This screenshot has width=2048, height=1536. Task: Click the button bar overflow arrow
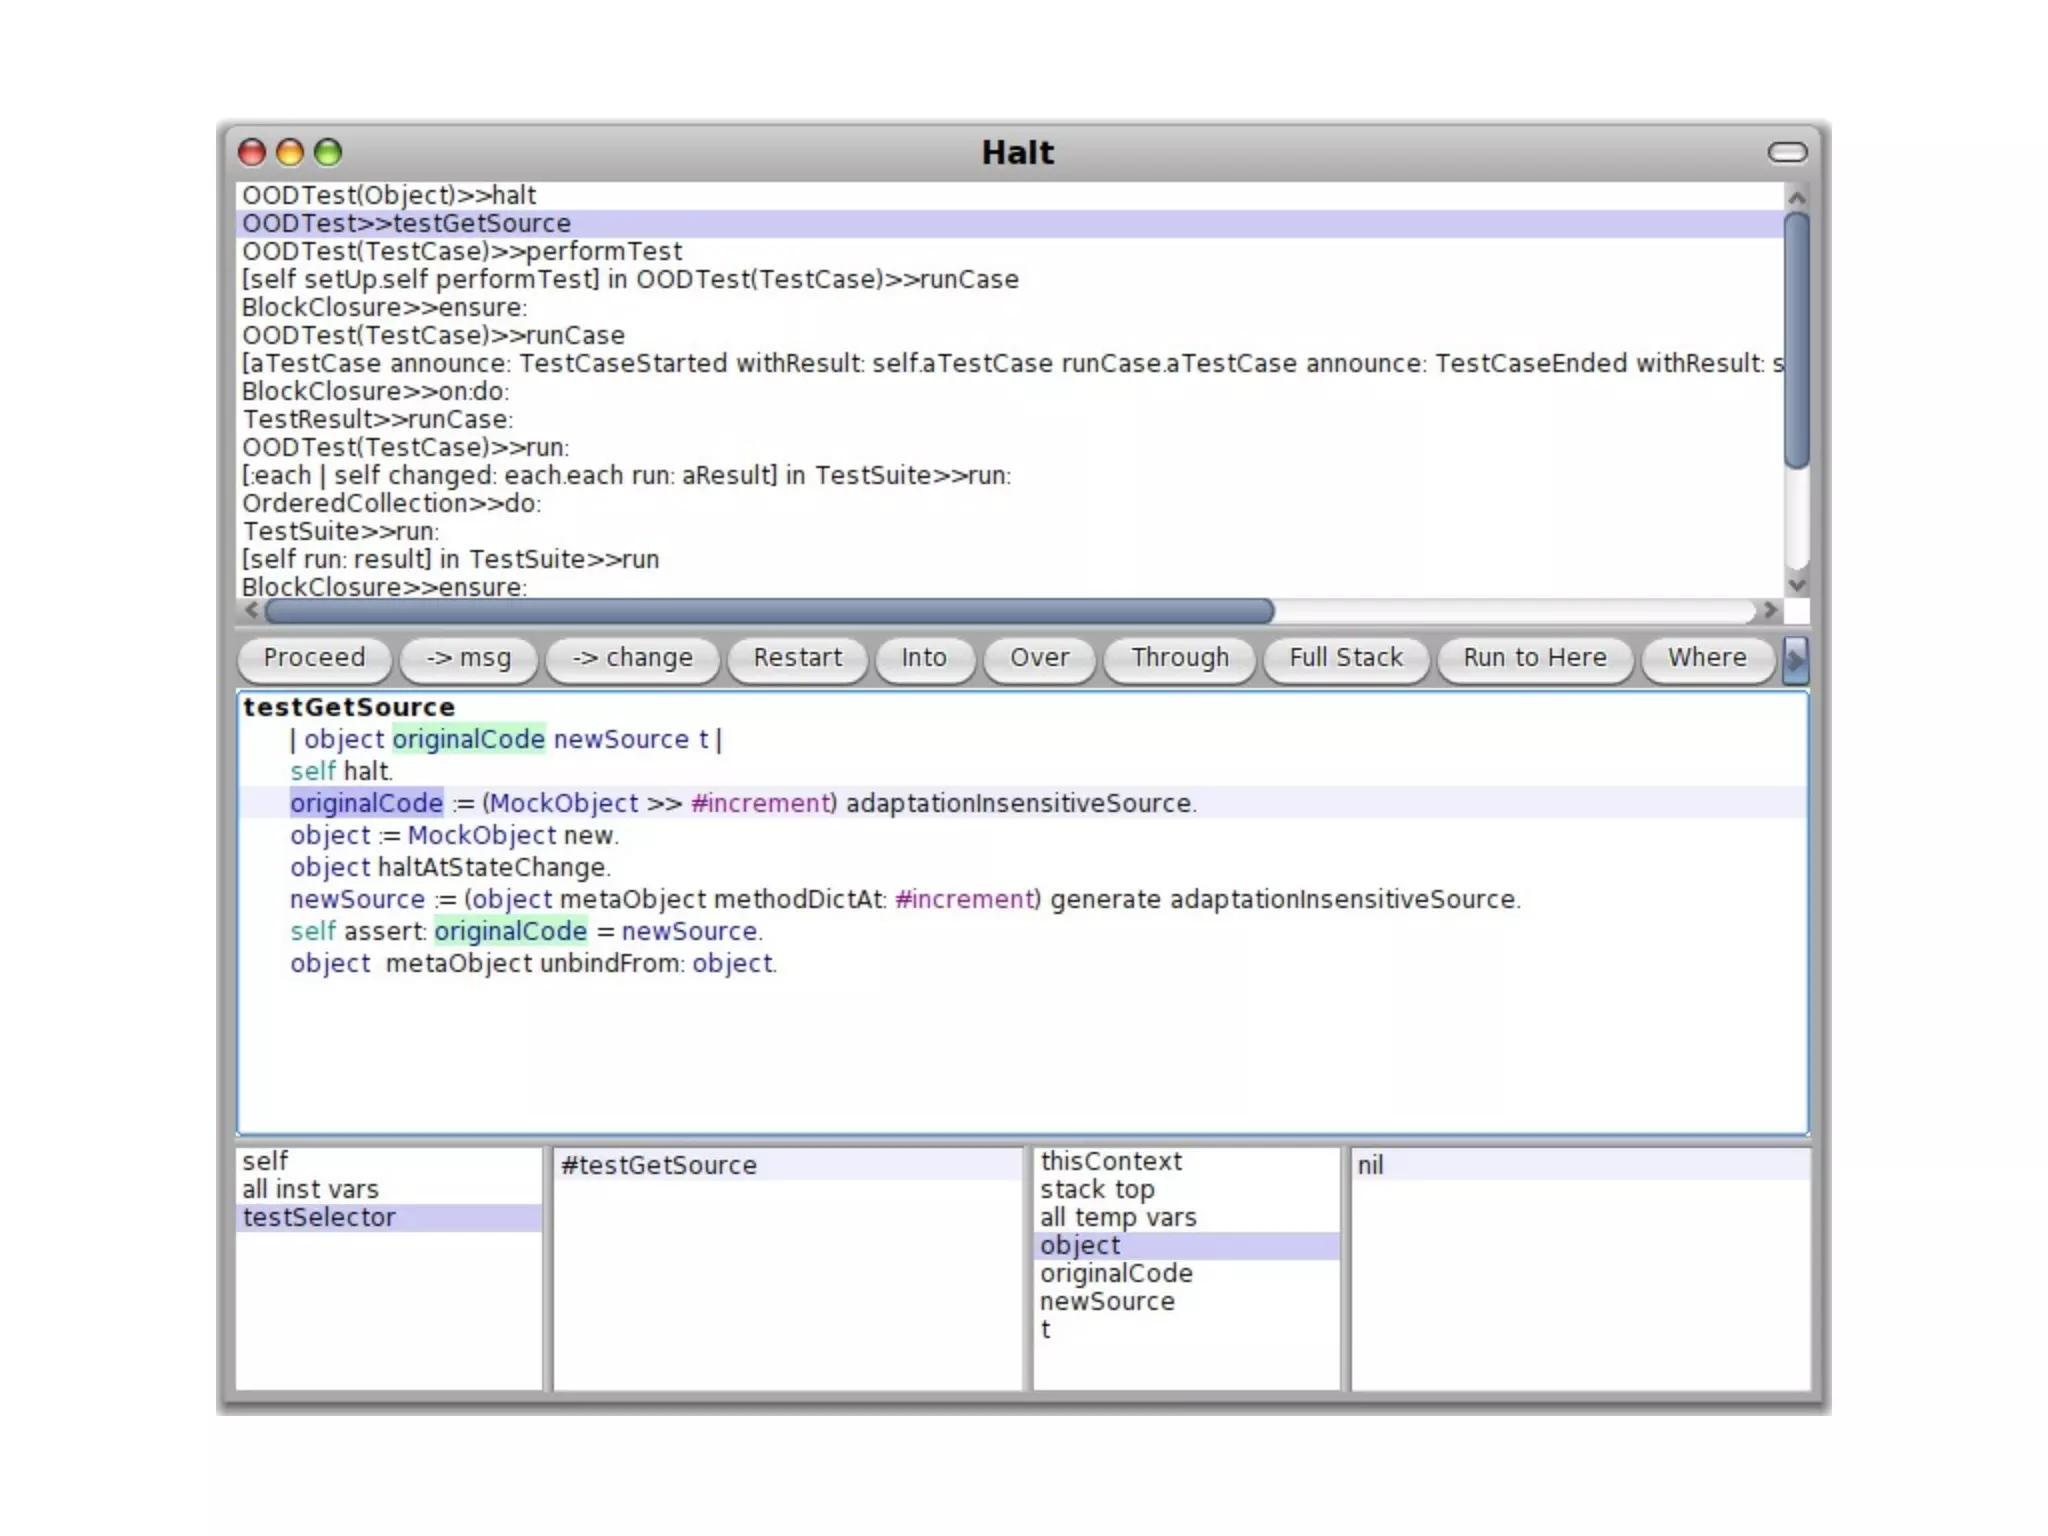point(1795,659)
